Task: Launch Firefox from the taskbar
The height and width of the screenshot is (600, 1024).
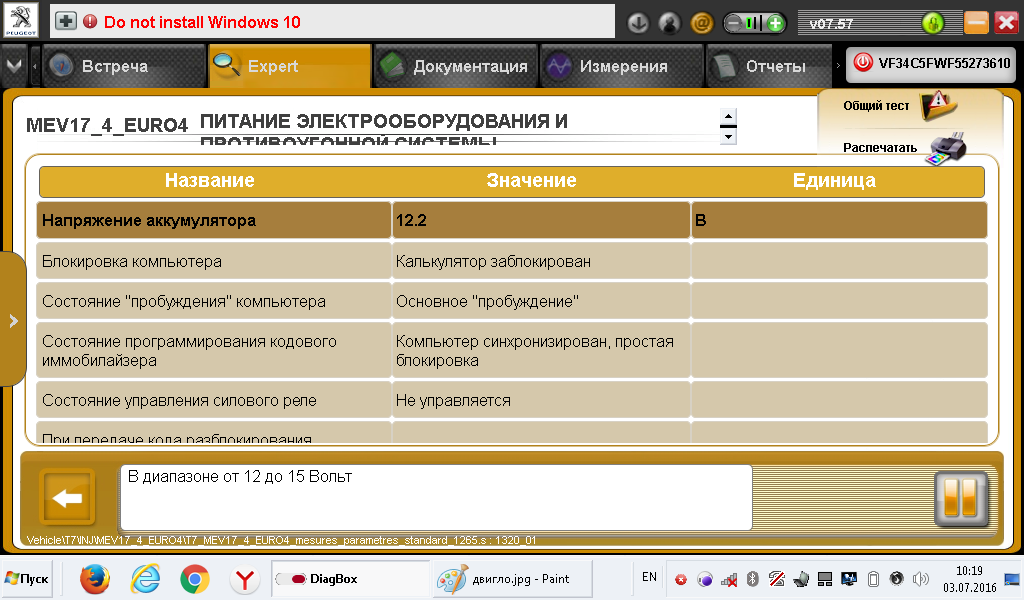Action: pos(95,579)
